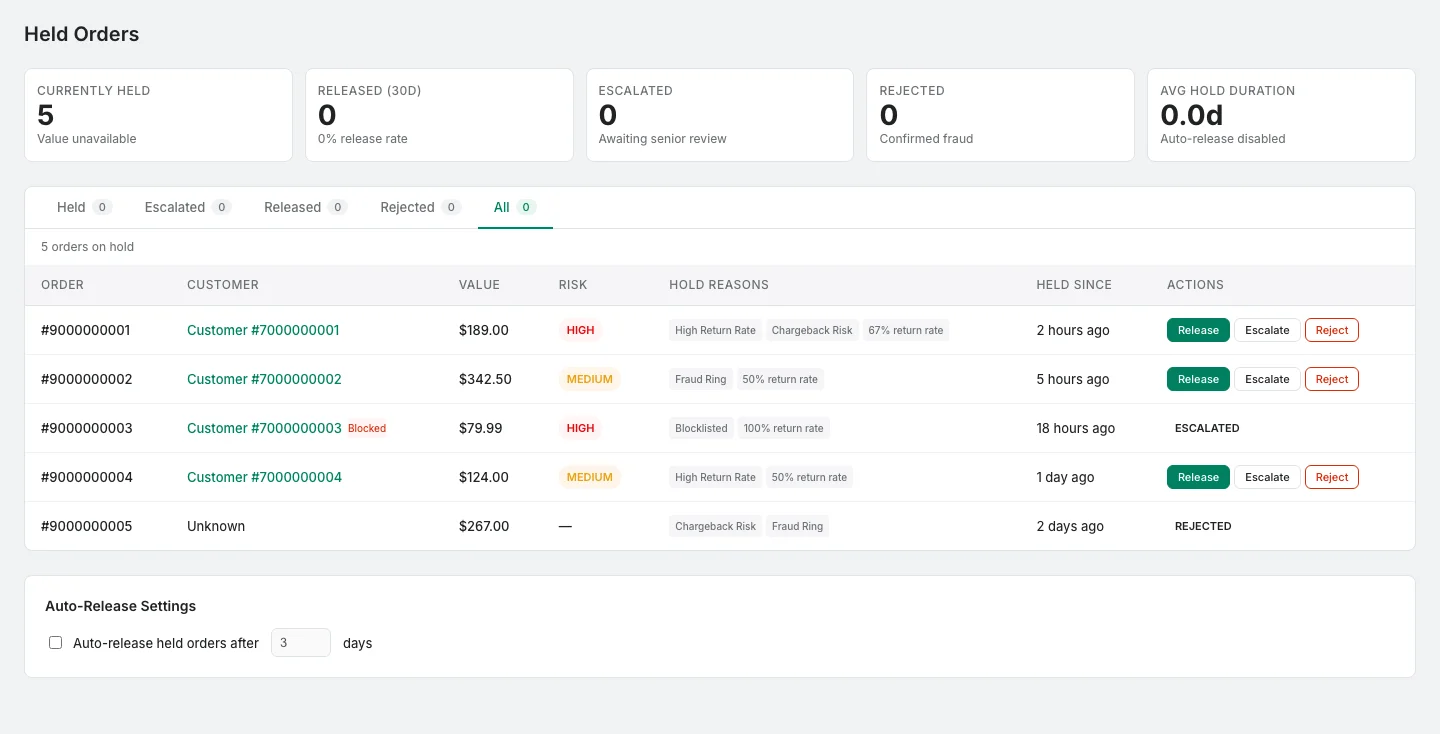Click the Chargeback Risk tag on first order
Image resolution: width=1440 pixels, height=734 pixels.
812,330
